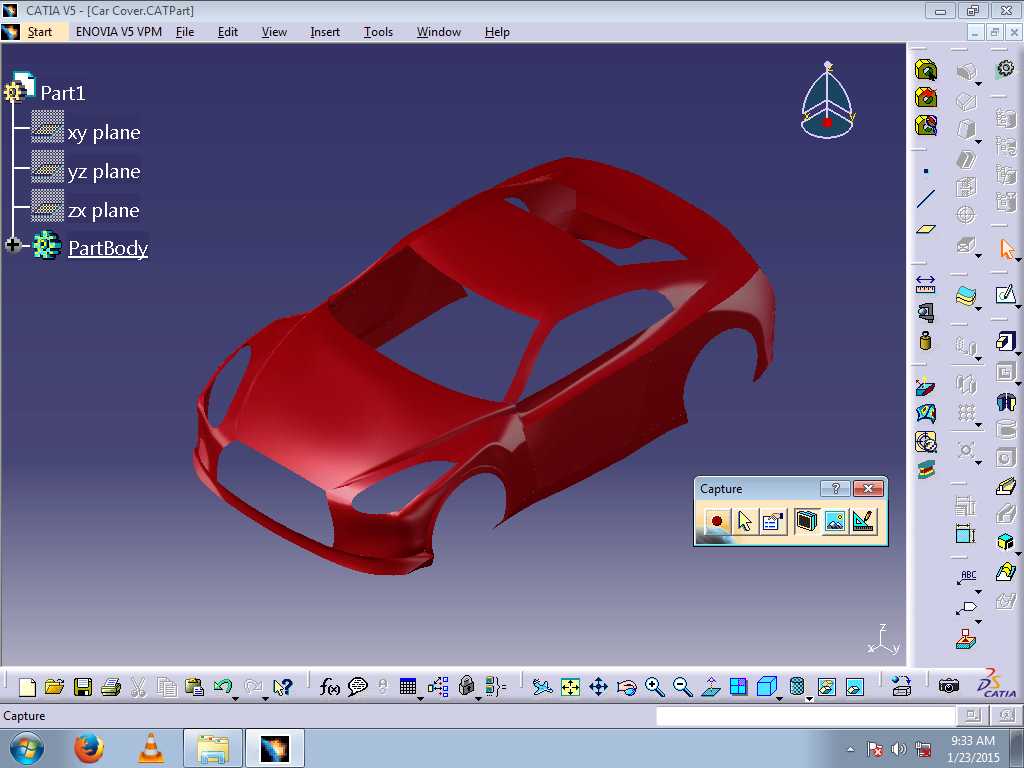This screenshot has width=1024, height=768.
Task: Activate Fly mode airplane icon
Action: pyautogui.click(x=542, y=687)
